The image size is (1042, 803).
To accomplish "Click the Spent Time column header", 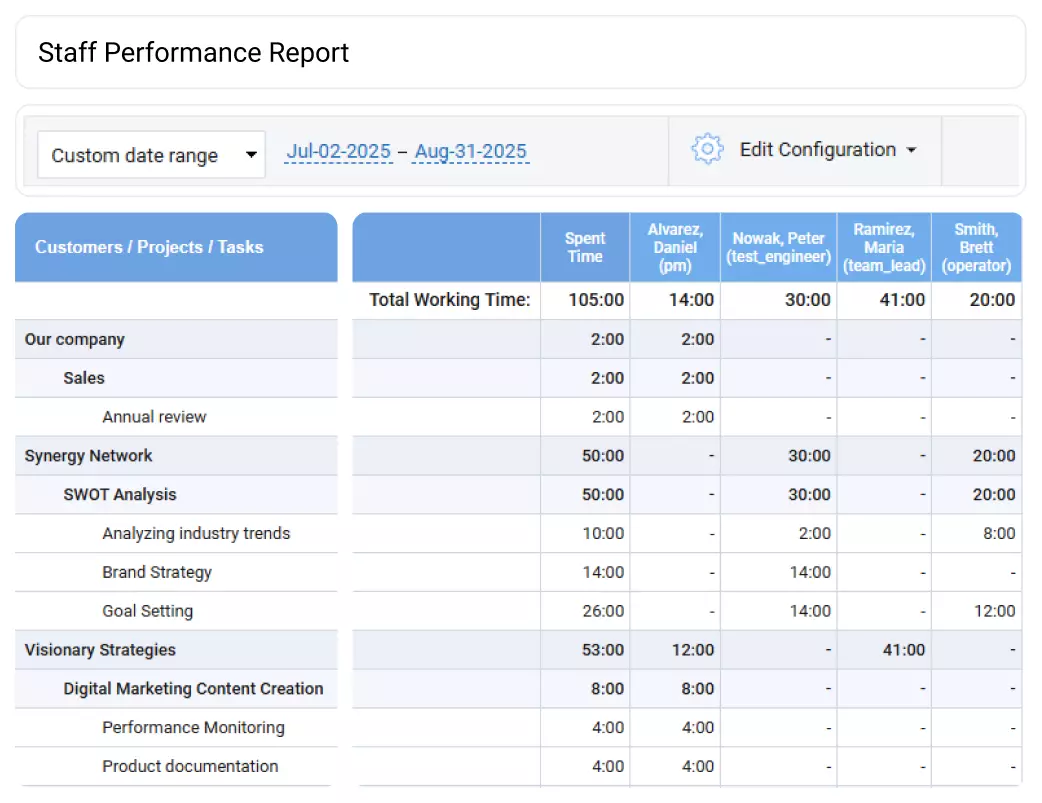I will pyautogui.click(x=585, y=247).
